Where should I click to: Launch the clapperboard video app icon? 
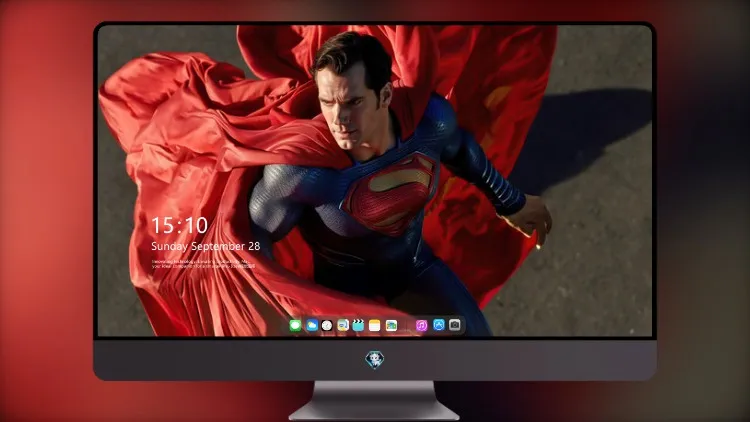(359, 325)
